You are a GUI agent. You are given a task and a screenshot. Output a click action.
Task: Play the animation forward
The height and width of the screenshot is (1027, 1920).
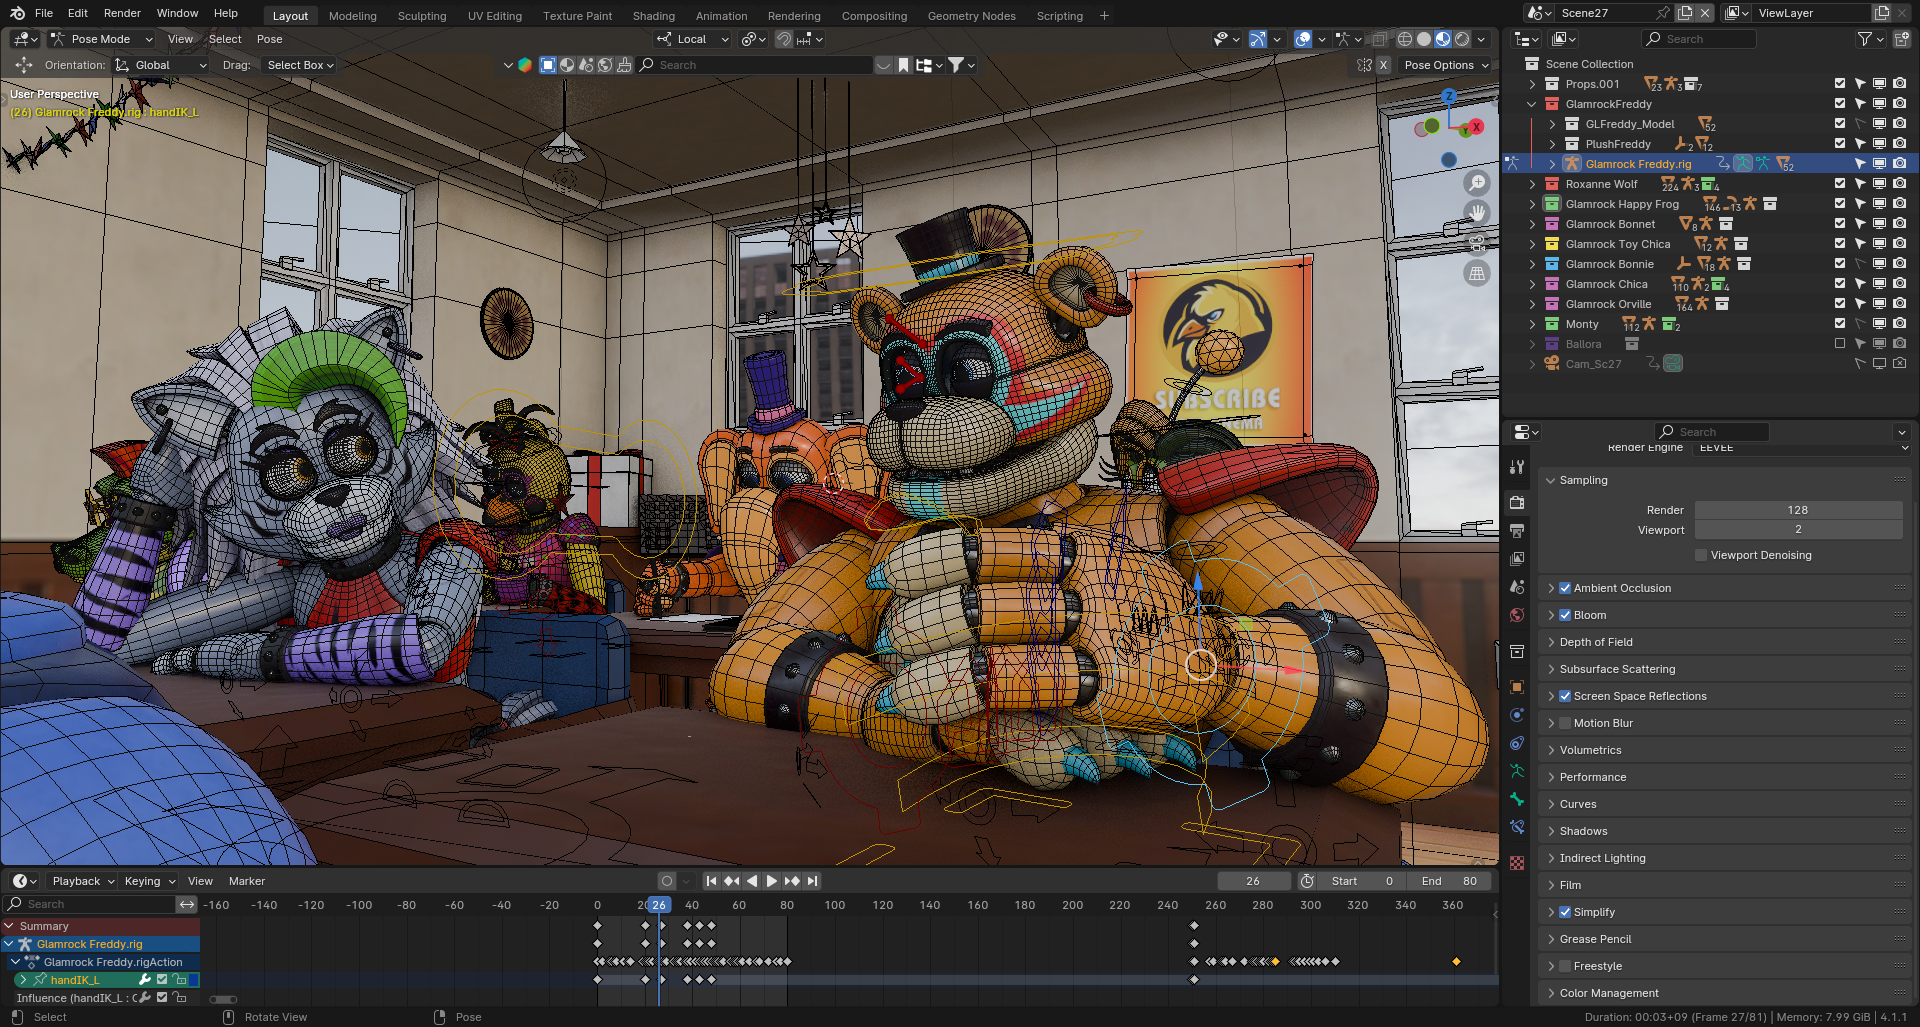pos(771,881)
